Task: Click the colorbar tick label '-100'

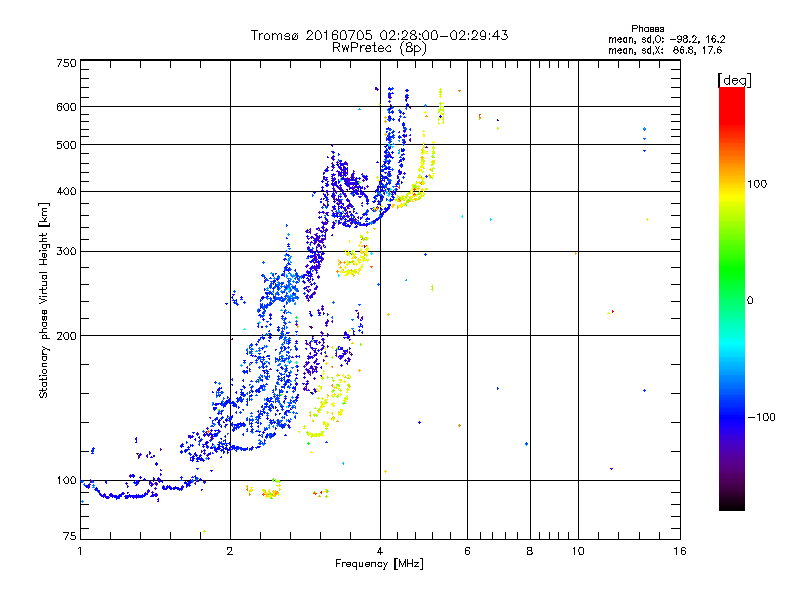Action: (x=762, y=417)
